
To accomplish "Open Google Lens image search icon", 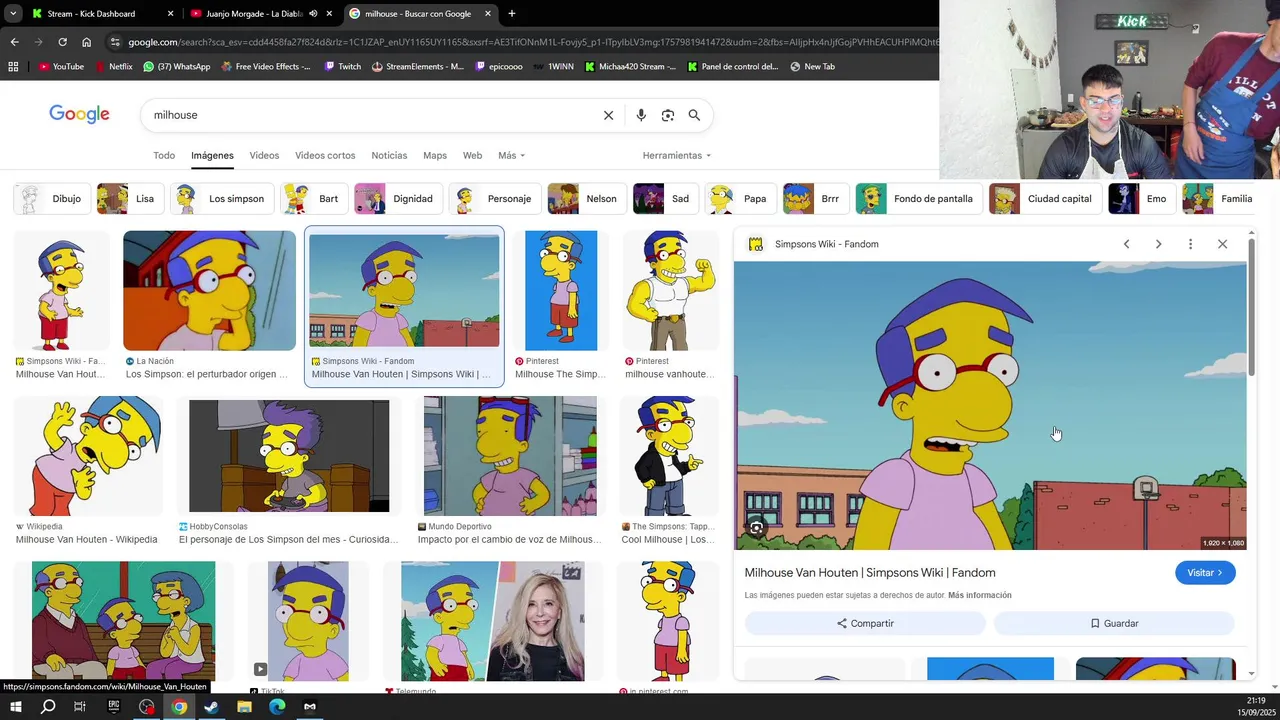I will (x=668, y=115).
